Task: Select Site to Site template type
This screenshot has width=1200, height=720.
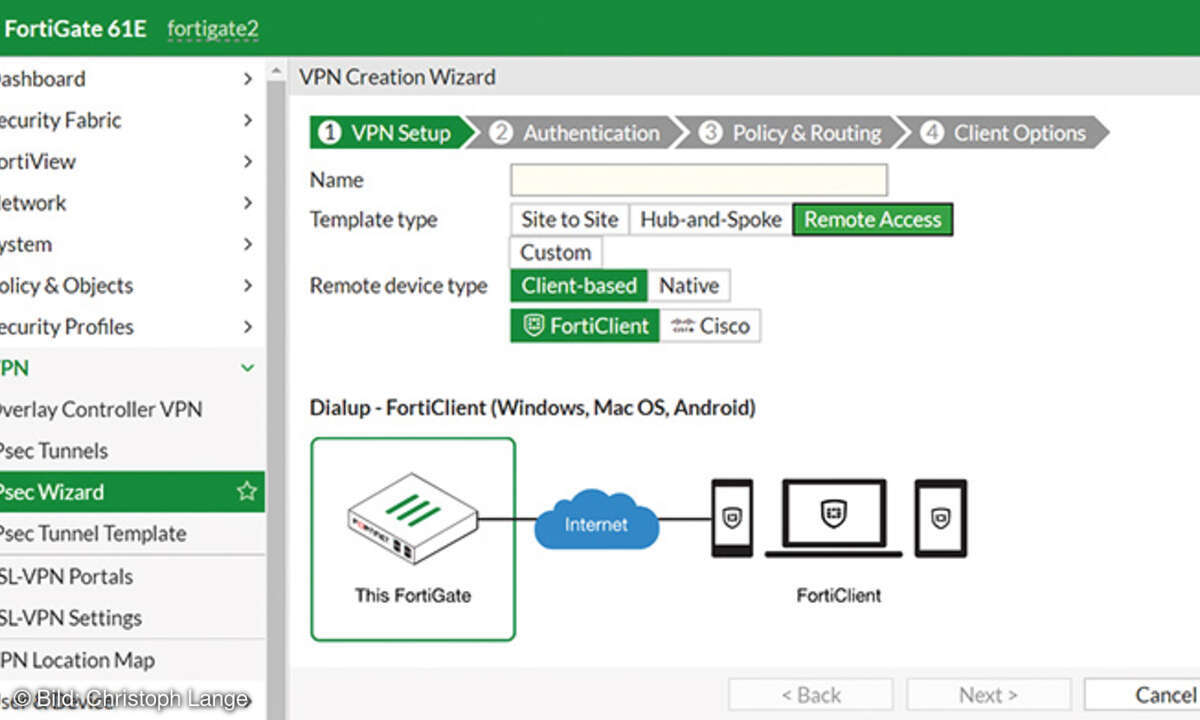Action: click(x=569, y=220)
